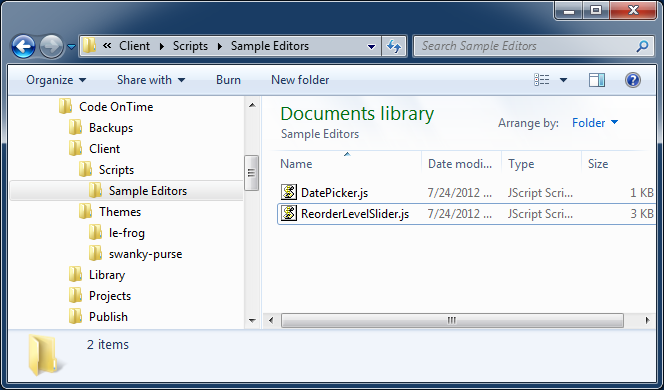The image size is (664, 390).
Task: Change your view with the view icon
Action: 542,80
